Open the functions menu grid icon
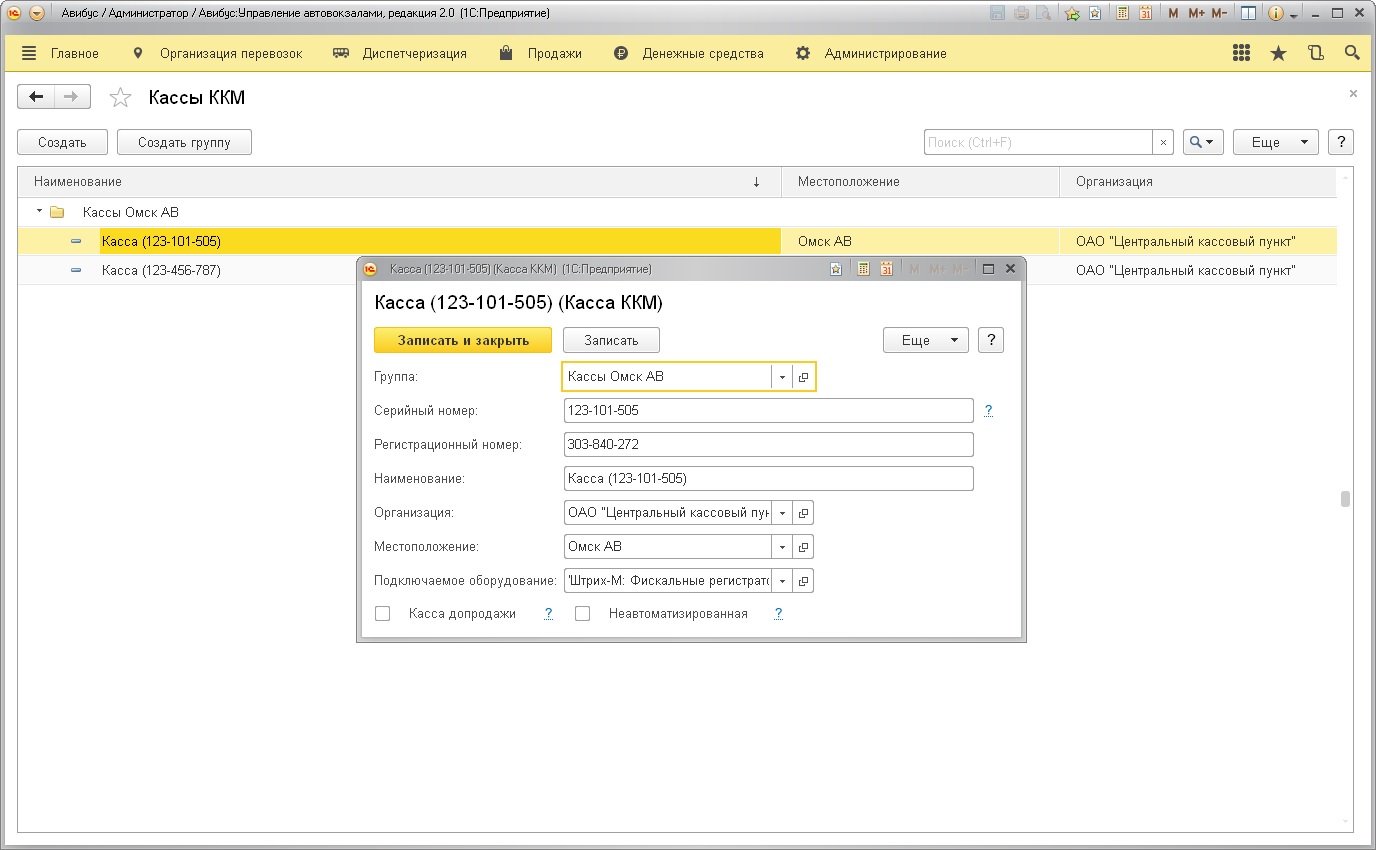Viewport: 1376px width, 850px height. [x=1241, y=54]
